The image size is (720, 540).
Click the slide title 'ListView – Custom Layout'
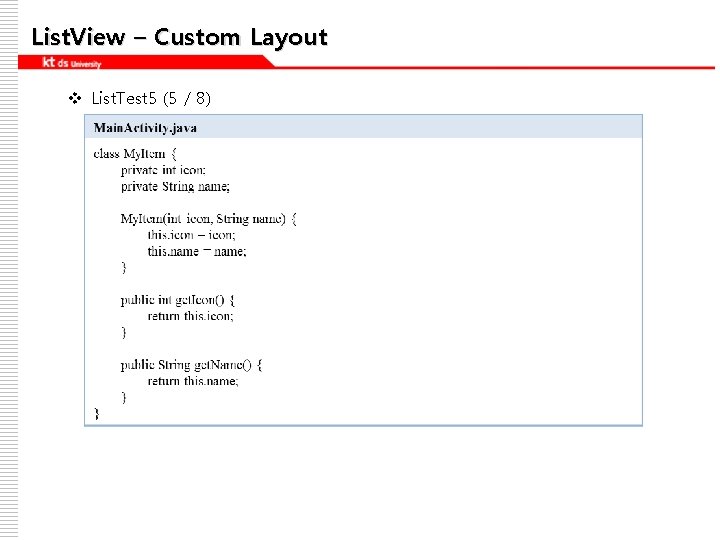click(x=180, y=38)
